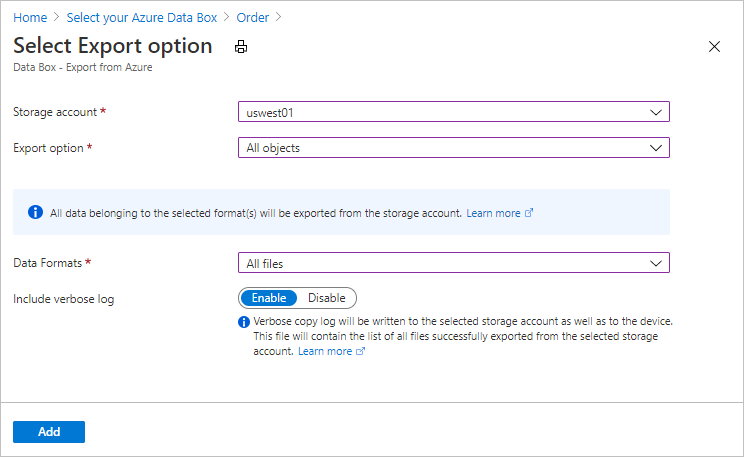Click chevron arrow of uswest01 field
Viewport: 744px width, 457px height.
pos(656,112)
